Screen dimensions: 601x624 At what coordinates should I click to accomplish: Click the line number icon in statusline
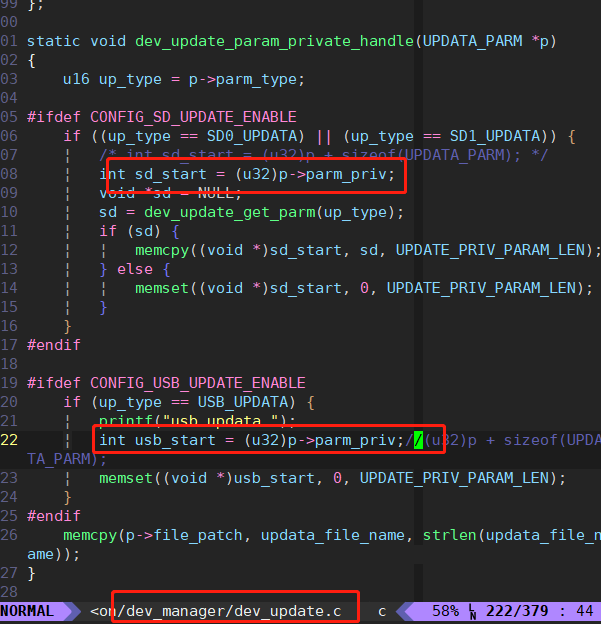472,612
